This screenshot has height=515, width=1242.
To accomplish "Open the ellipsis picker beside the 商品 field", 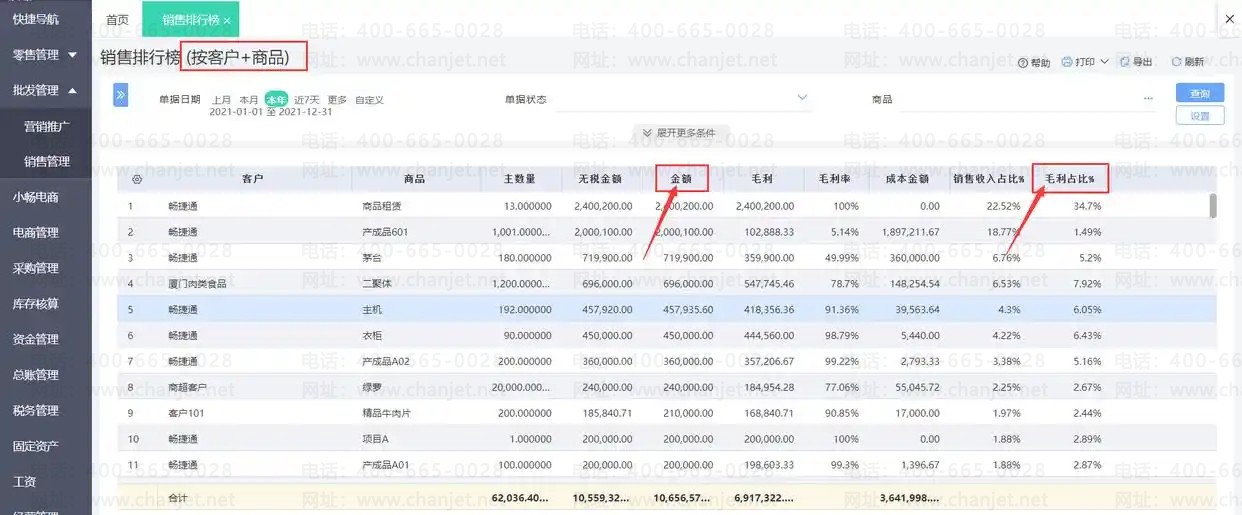I will pyautogui.click(x=1148, y=99).
